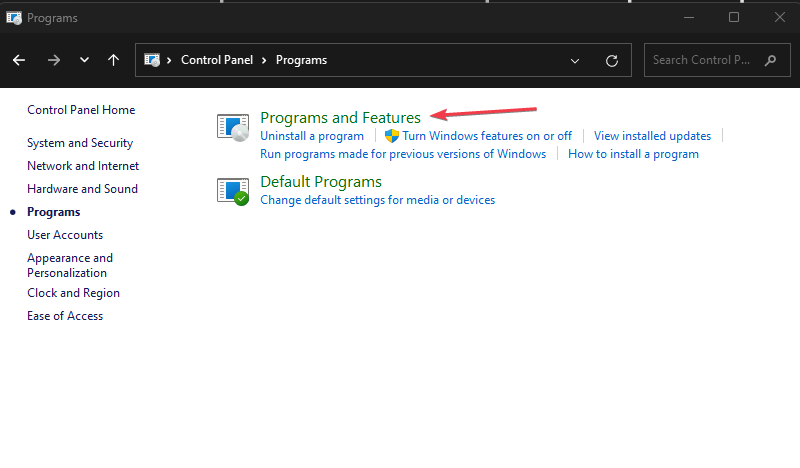Close the Programs window
800x468 pixels.
click(x=779, y=17)
